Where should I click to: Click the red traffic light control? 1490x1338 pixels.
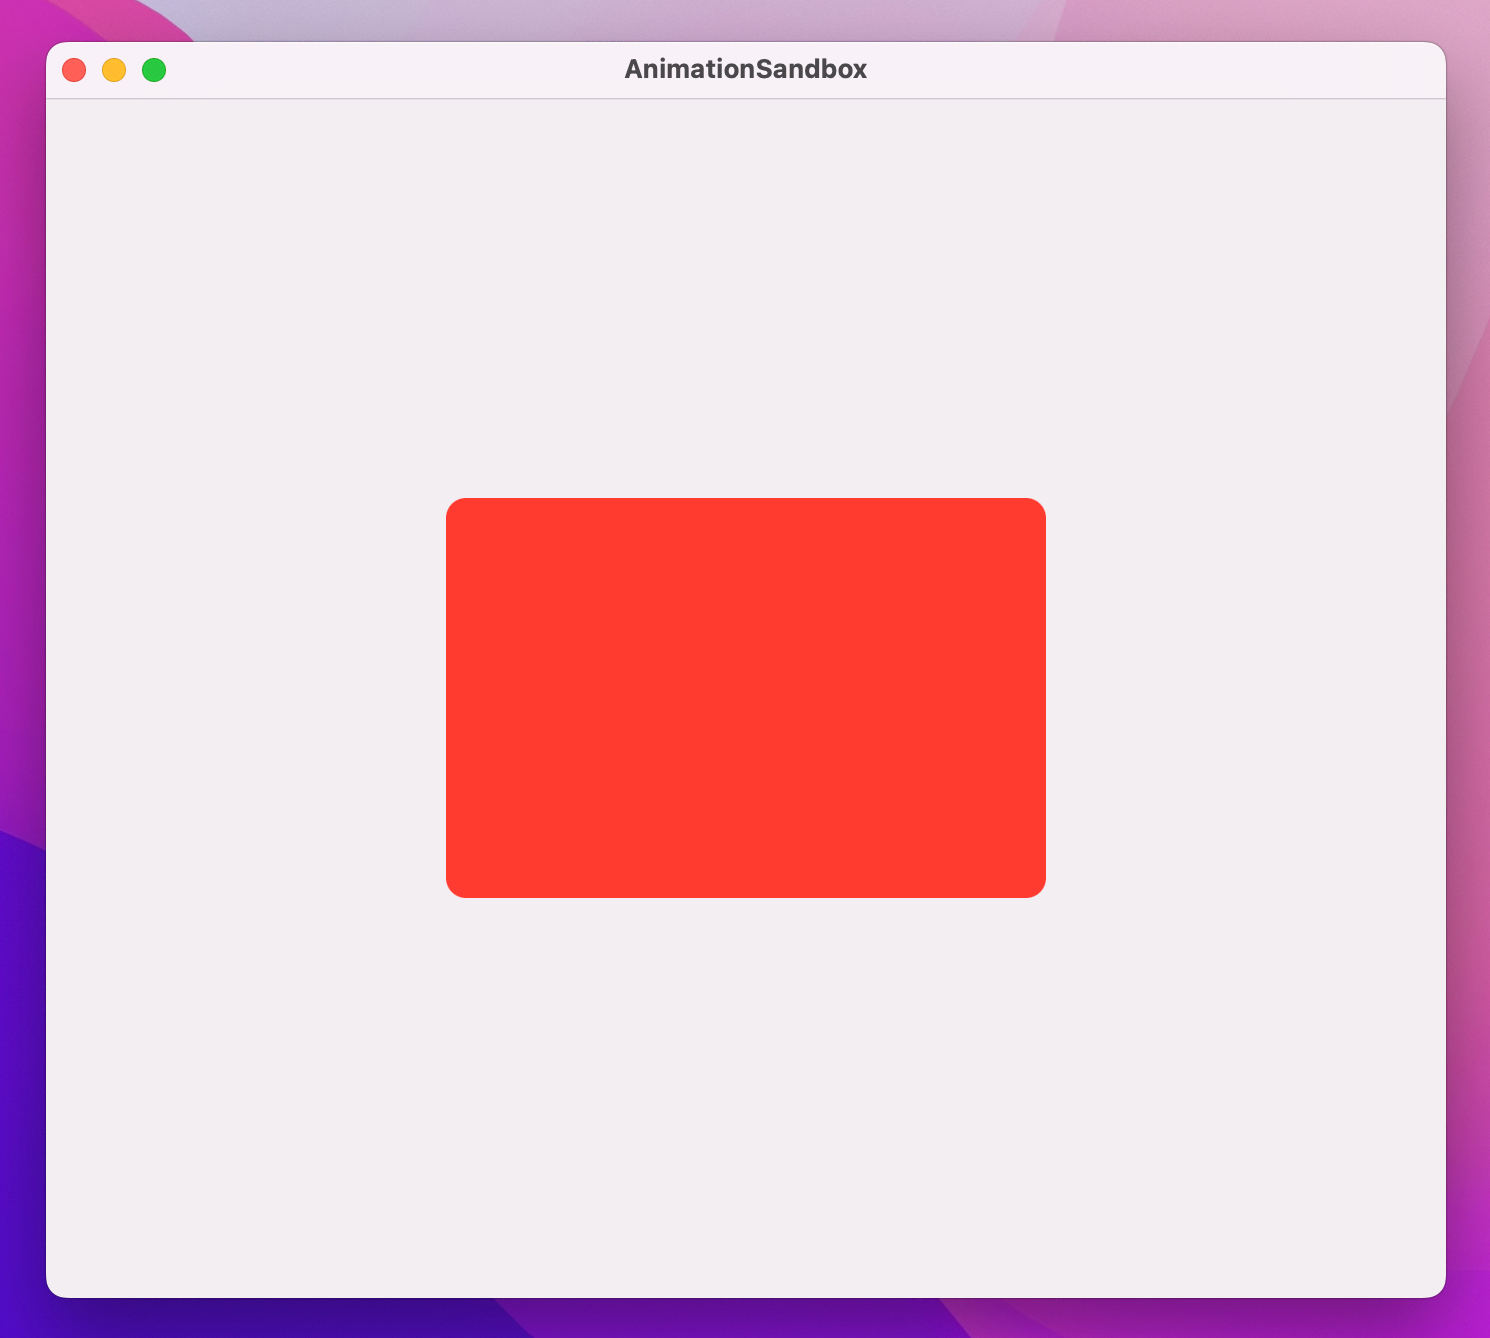click(x=75, y=70)
